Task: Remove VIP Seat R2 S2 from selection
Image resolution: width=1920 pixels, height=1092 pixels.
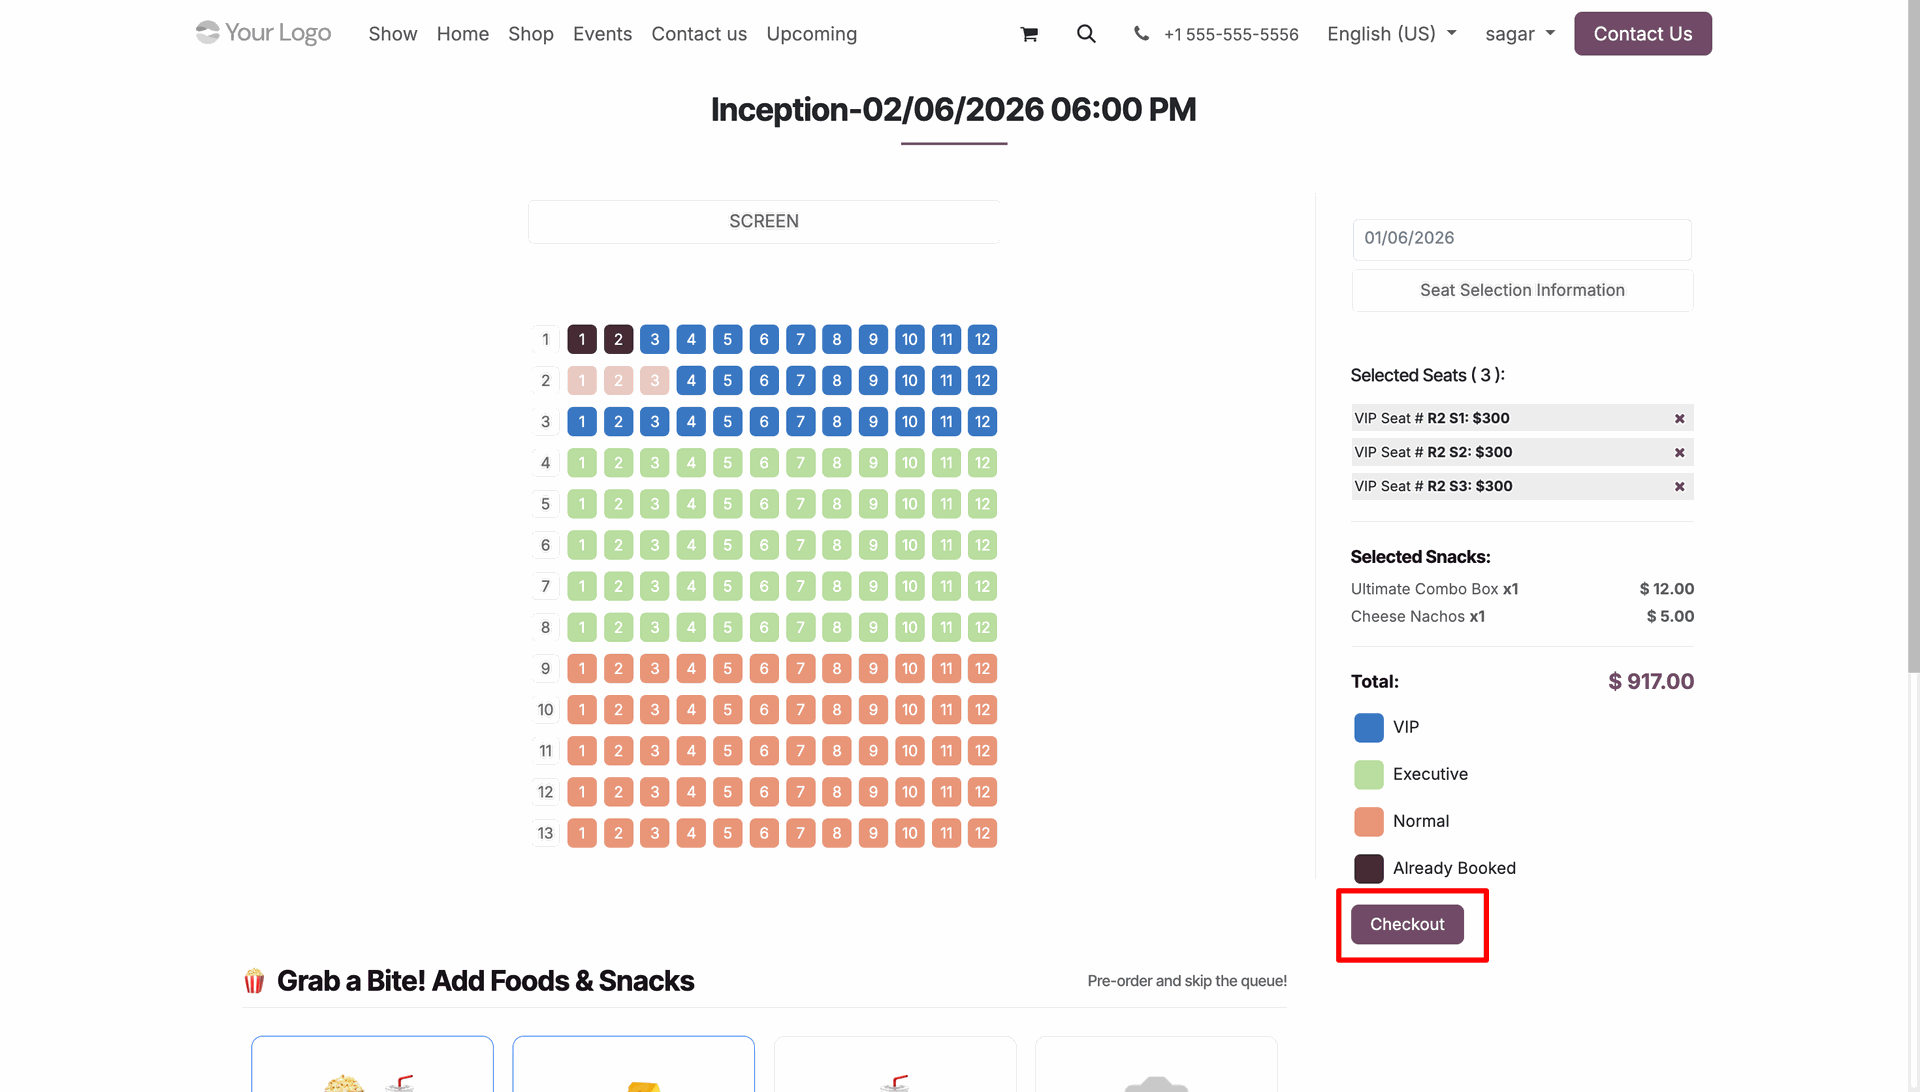Action: [x=1680, y=453]
